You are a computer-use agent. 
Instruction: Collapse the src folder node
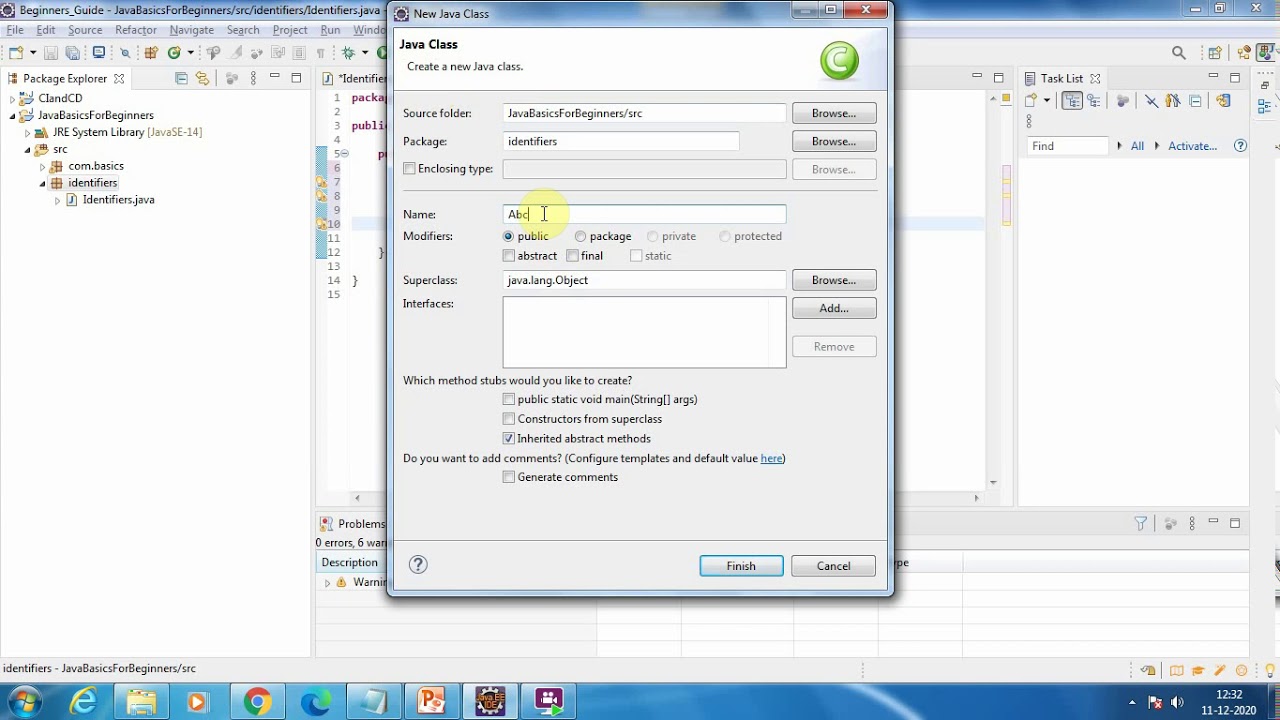28,149
